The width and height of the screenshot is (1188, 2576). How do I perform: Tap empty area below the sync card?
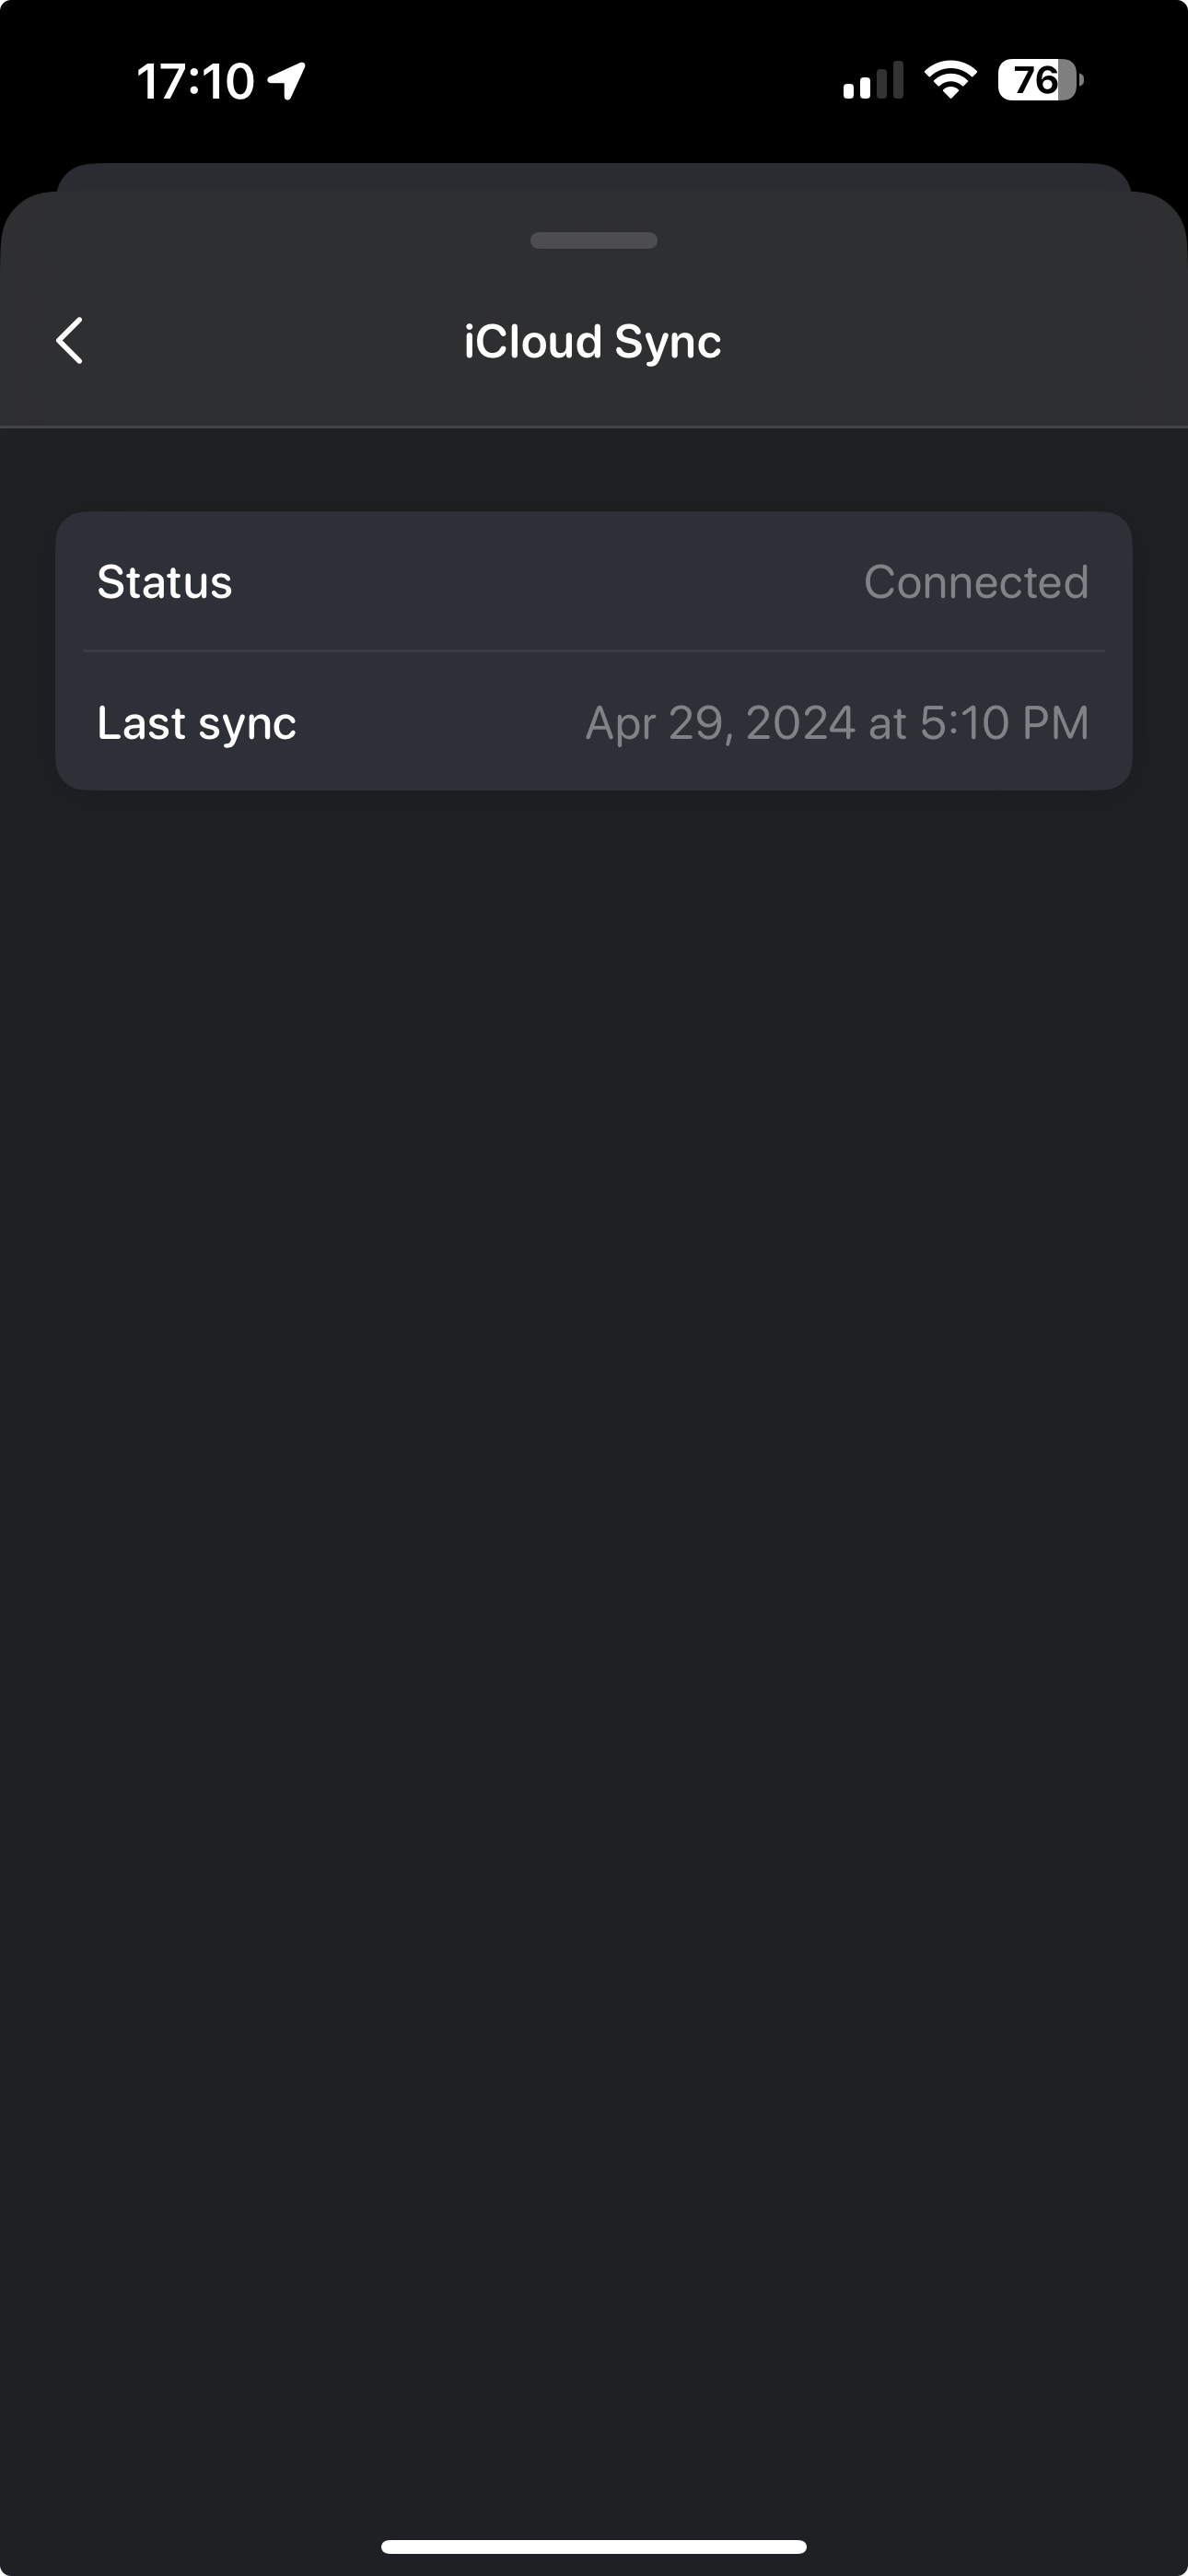click(x=594, y=1600)
